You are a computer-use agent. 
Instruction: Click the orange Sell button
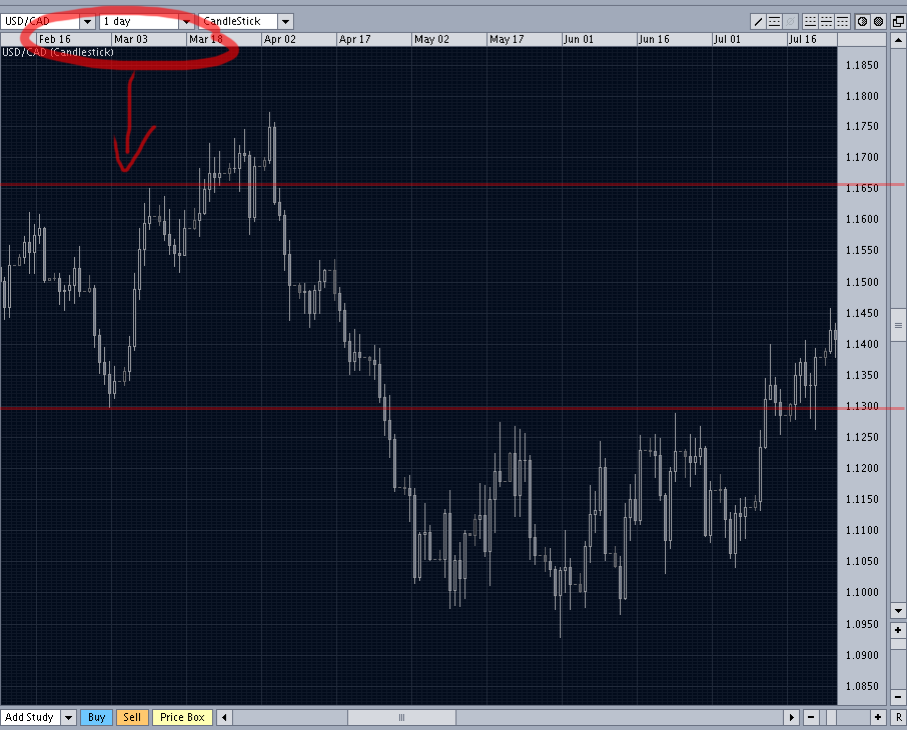coord(132,718)
